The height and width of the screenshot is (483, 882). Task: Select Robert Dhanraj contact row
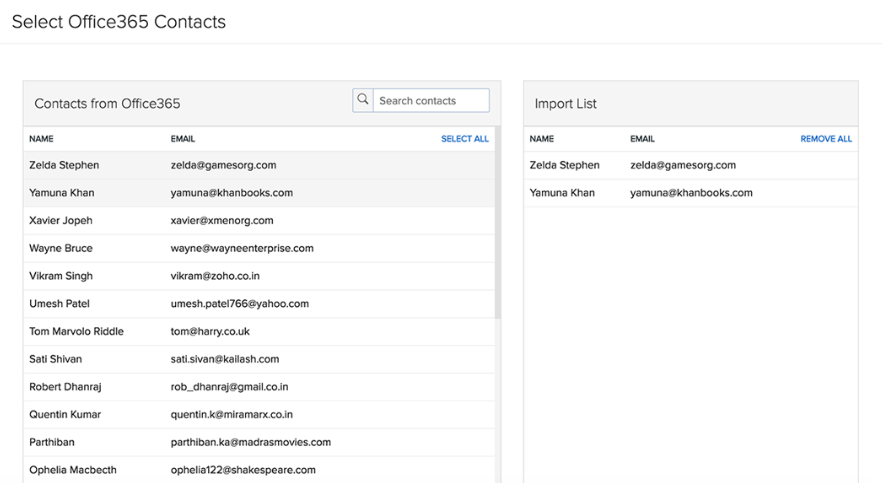258,387
